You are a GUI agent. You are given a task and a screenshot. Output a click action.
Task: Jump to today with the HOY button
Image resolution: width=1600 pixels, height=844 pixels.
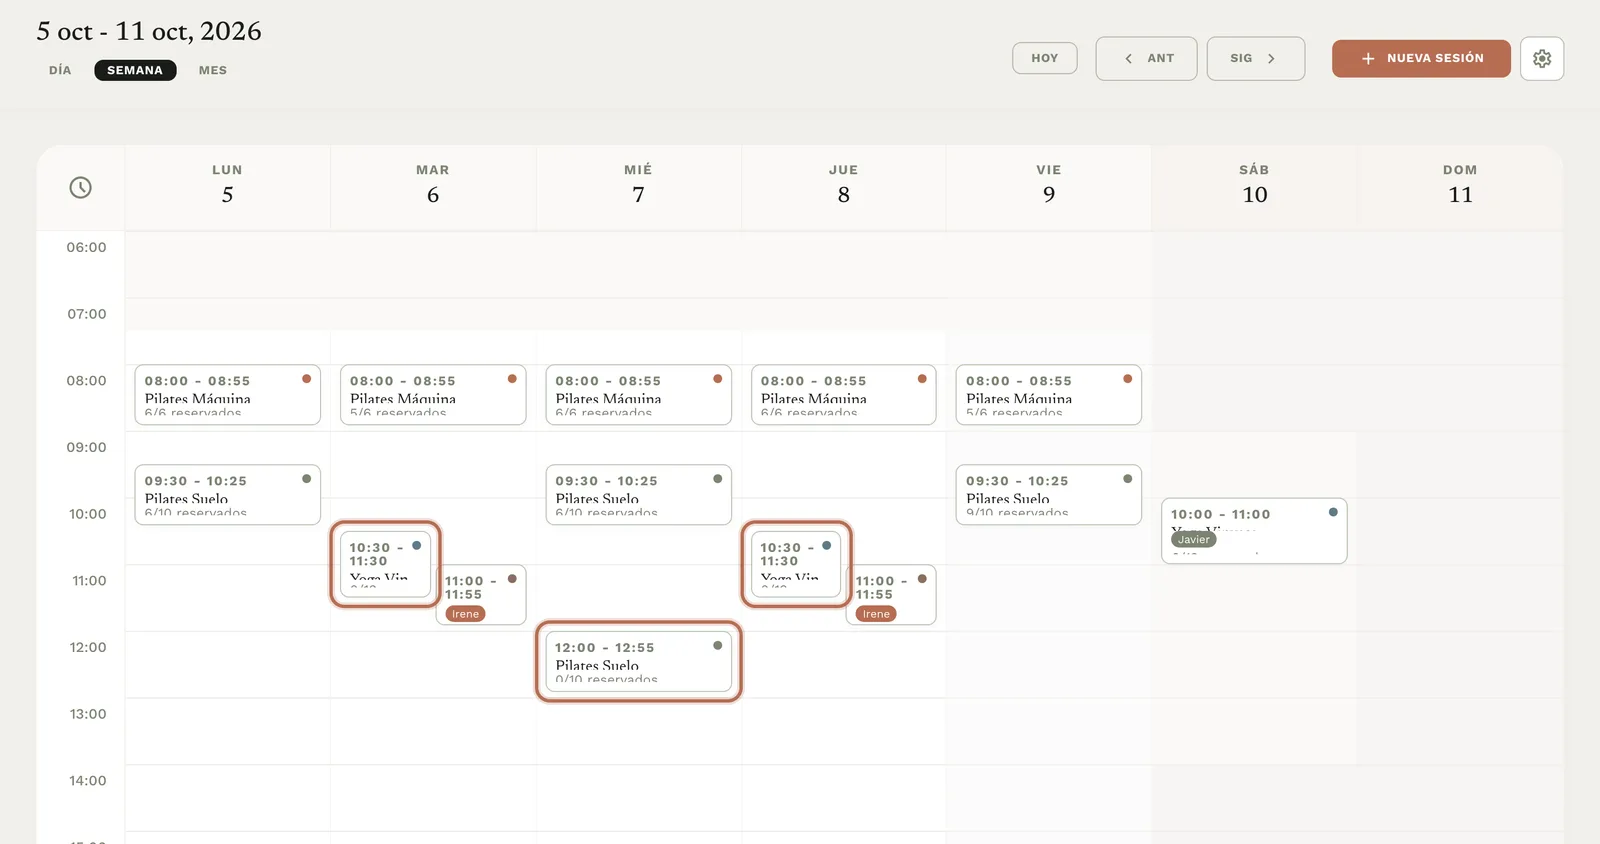1045,58
